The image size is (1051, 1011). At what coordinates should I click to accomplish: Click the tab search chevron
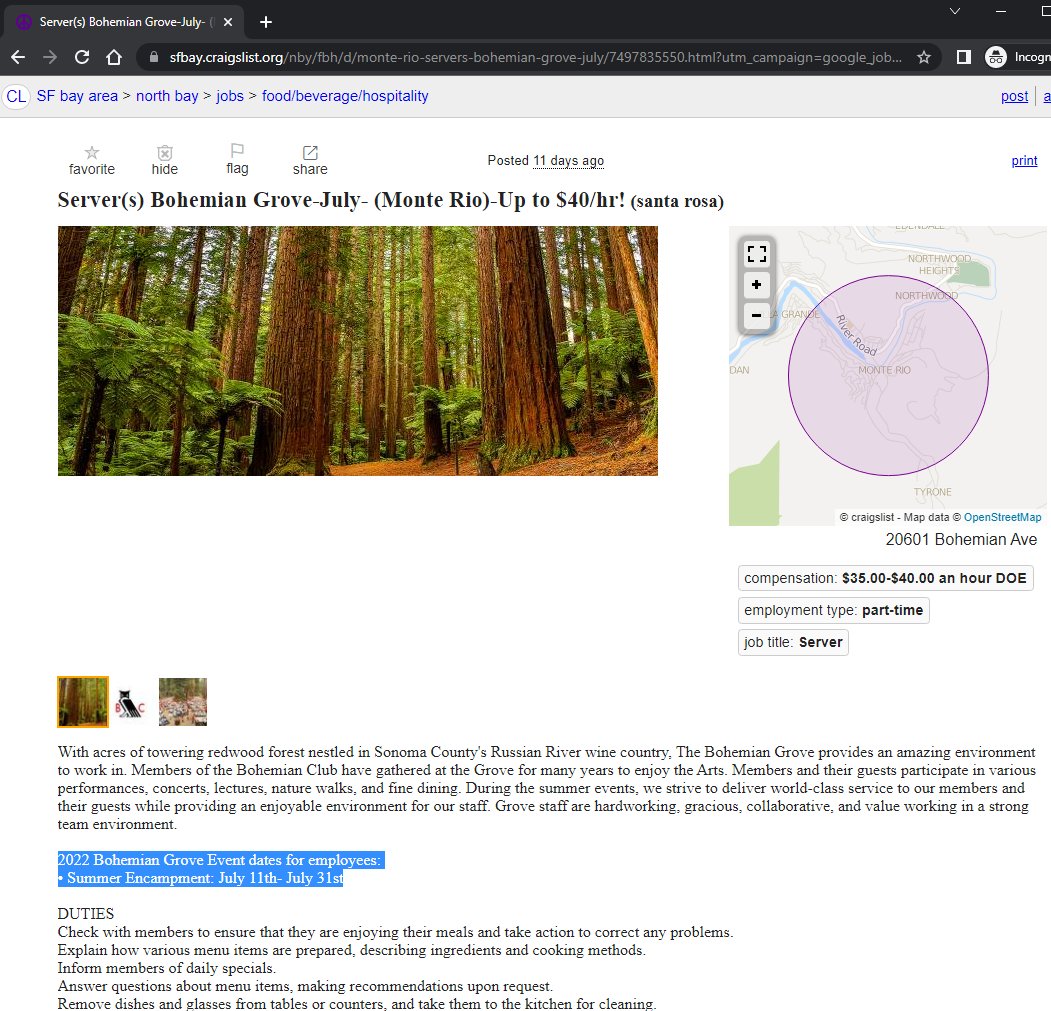click(955, 11)
